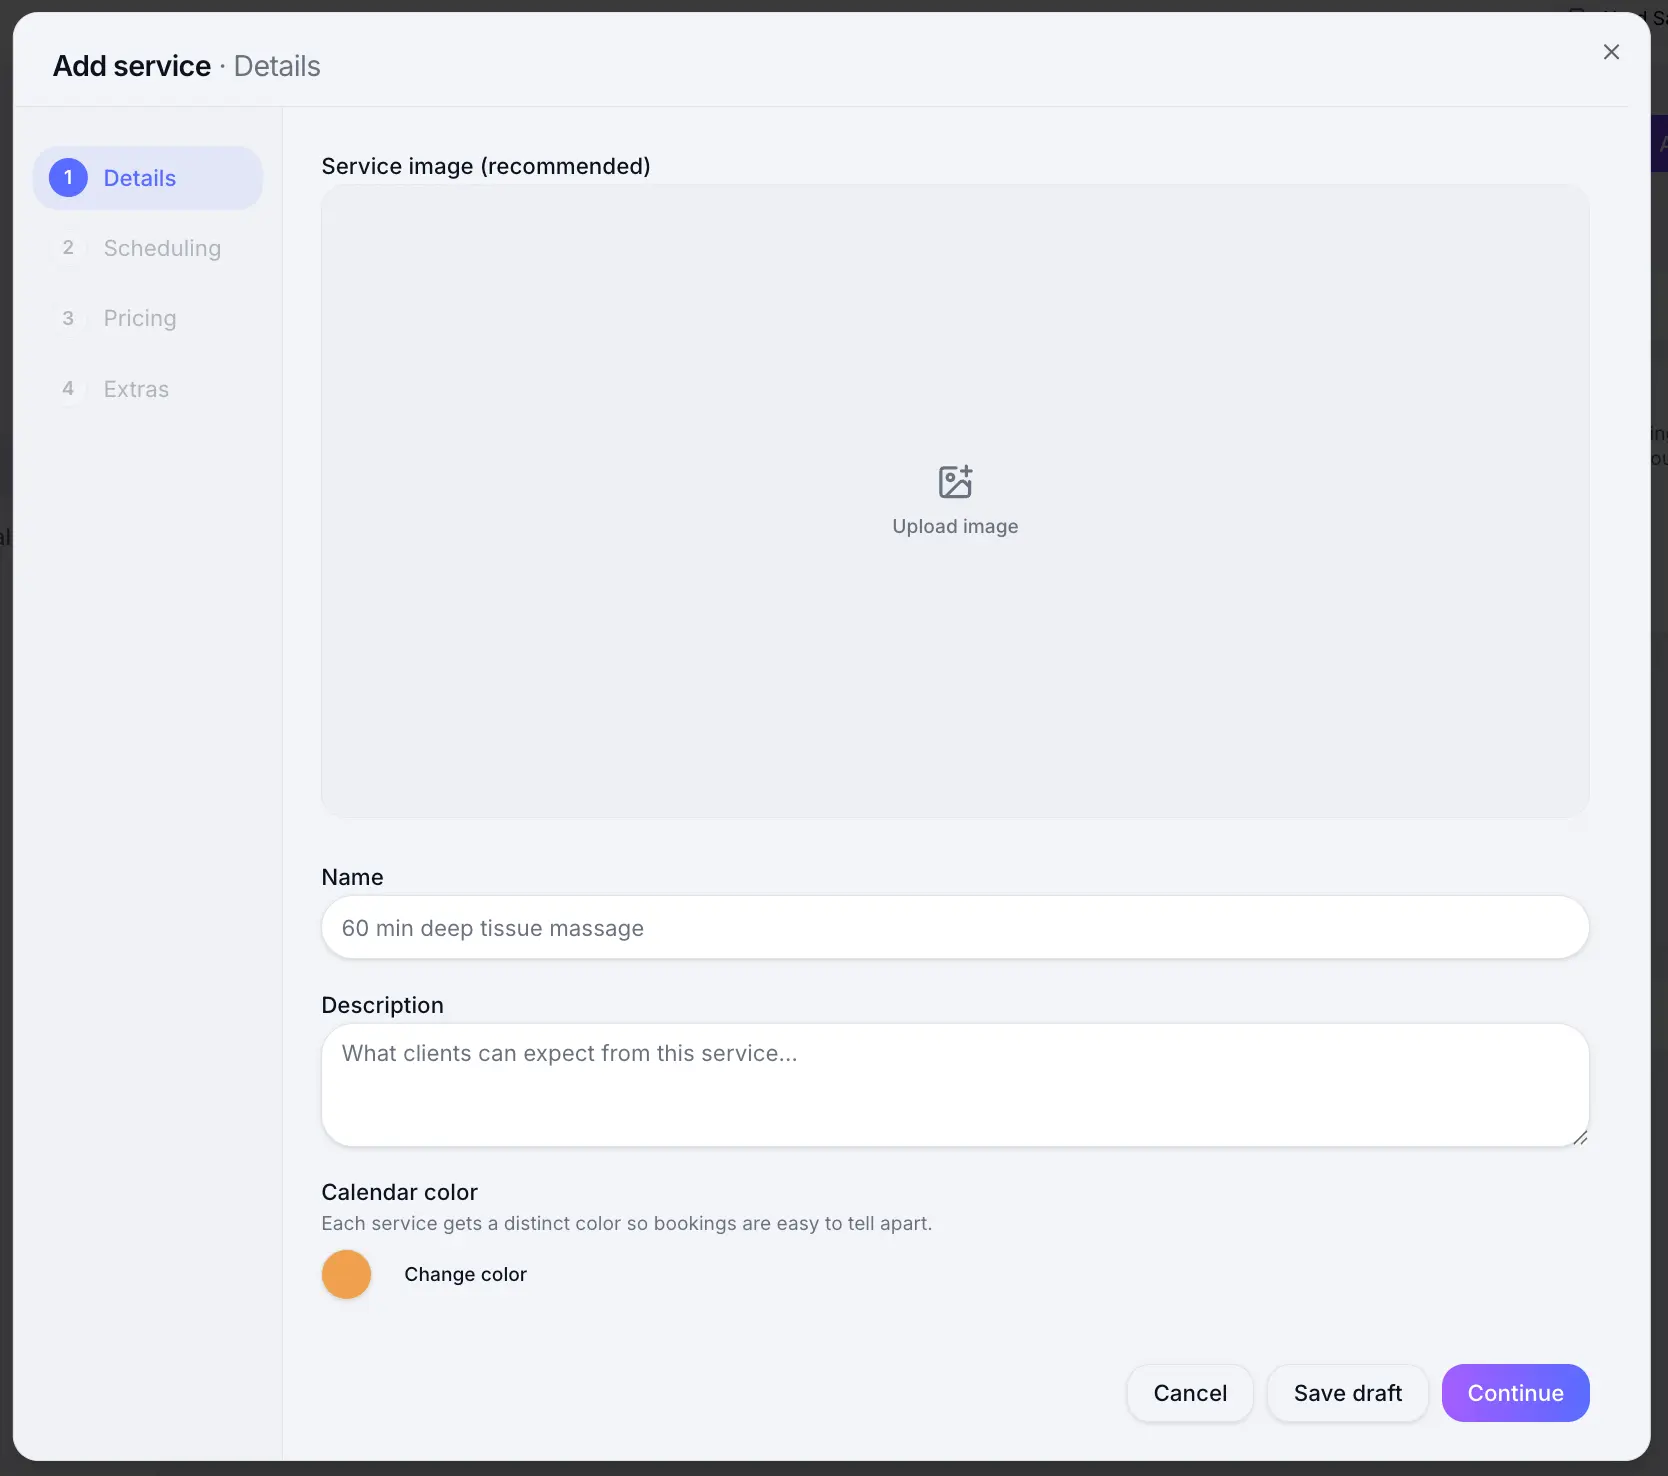Click the Description resize handle
The image size is (1668, 1476).
point(1580,1137)
